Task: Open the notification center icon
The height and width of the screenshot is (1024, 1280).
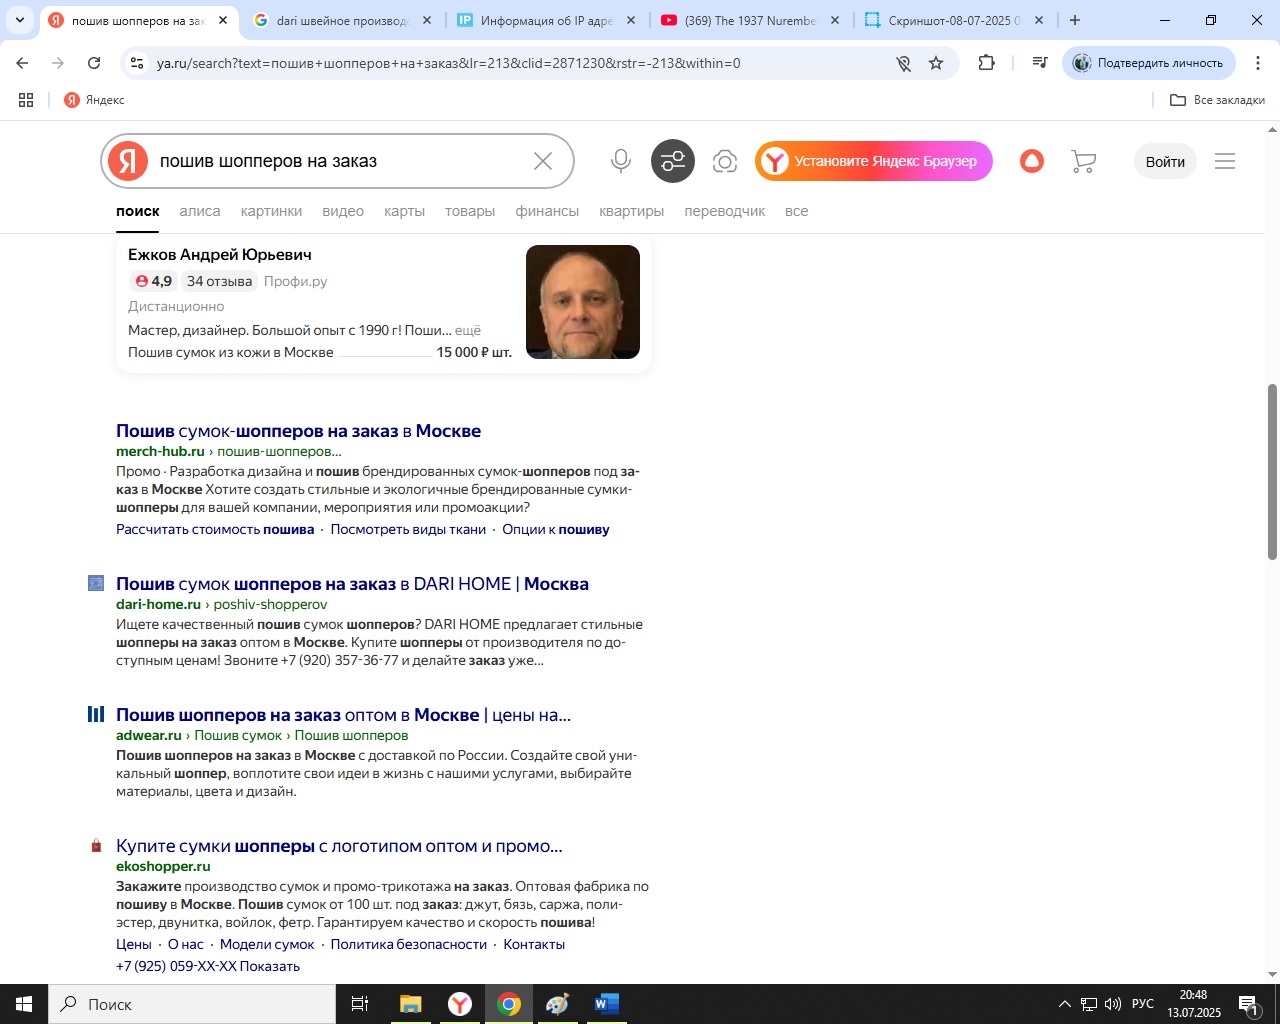Action: 1248,1004
